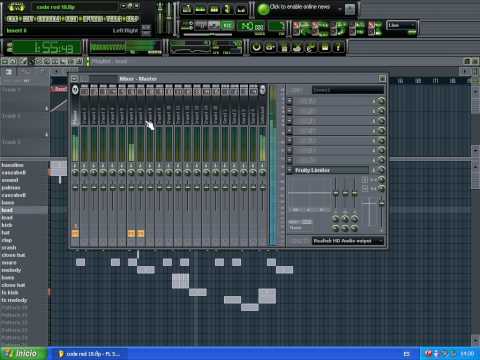This screenshot has height=360, width=480.
Task: Select the 'ts kick' pattern in list
Action: coord(10,293)
